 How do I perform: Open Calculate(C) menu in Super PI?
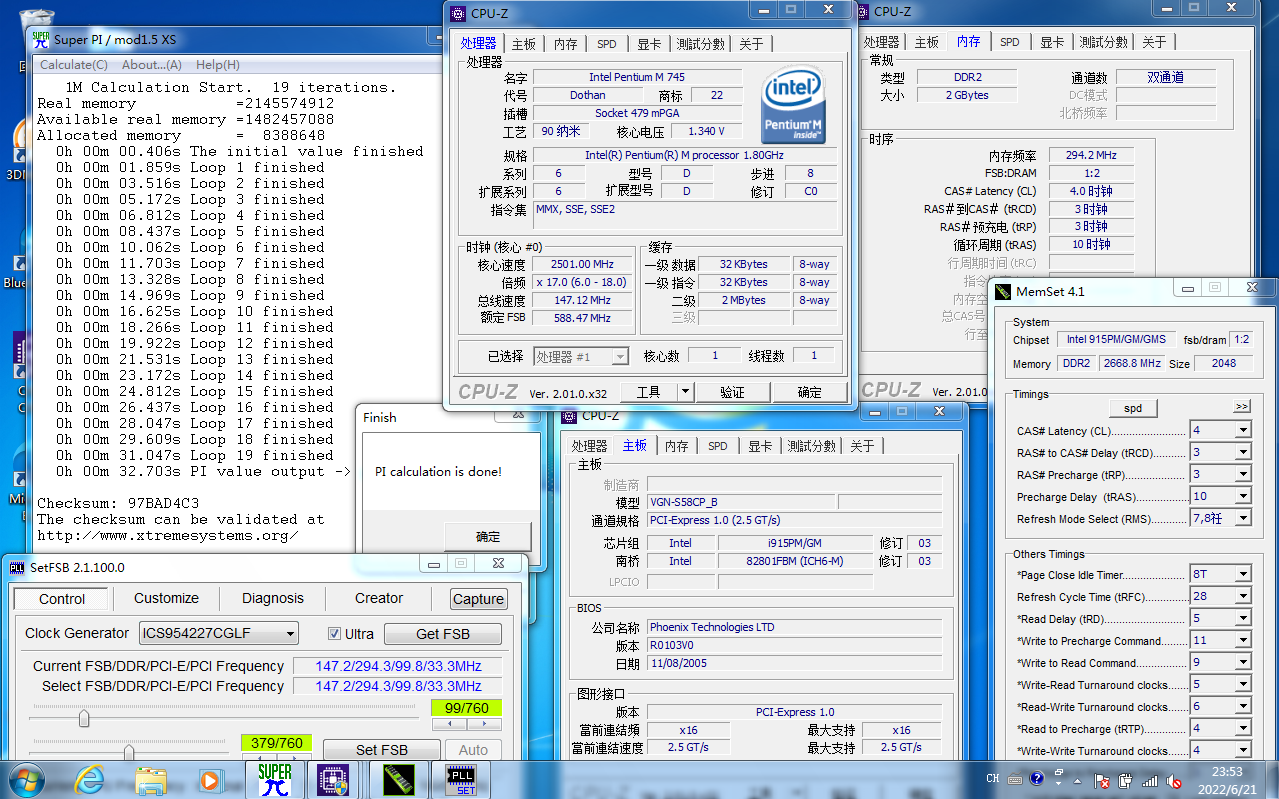pos(74,65)
